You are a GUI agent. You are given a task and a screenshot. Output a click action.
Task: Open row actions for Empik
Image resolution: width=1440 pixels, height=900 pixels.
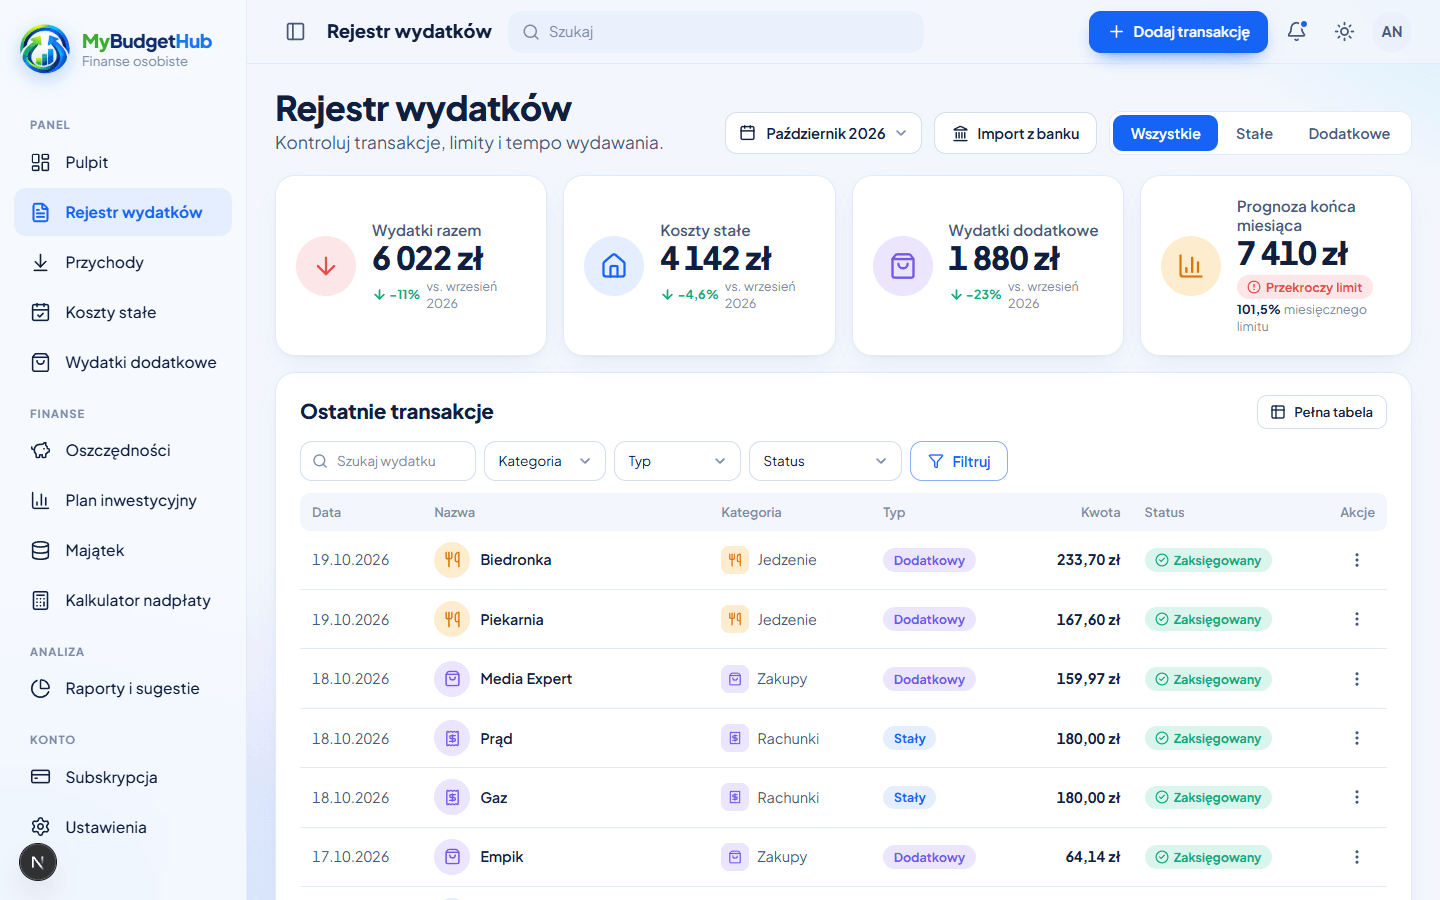(1357, 857)
